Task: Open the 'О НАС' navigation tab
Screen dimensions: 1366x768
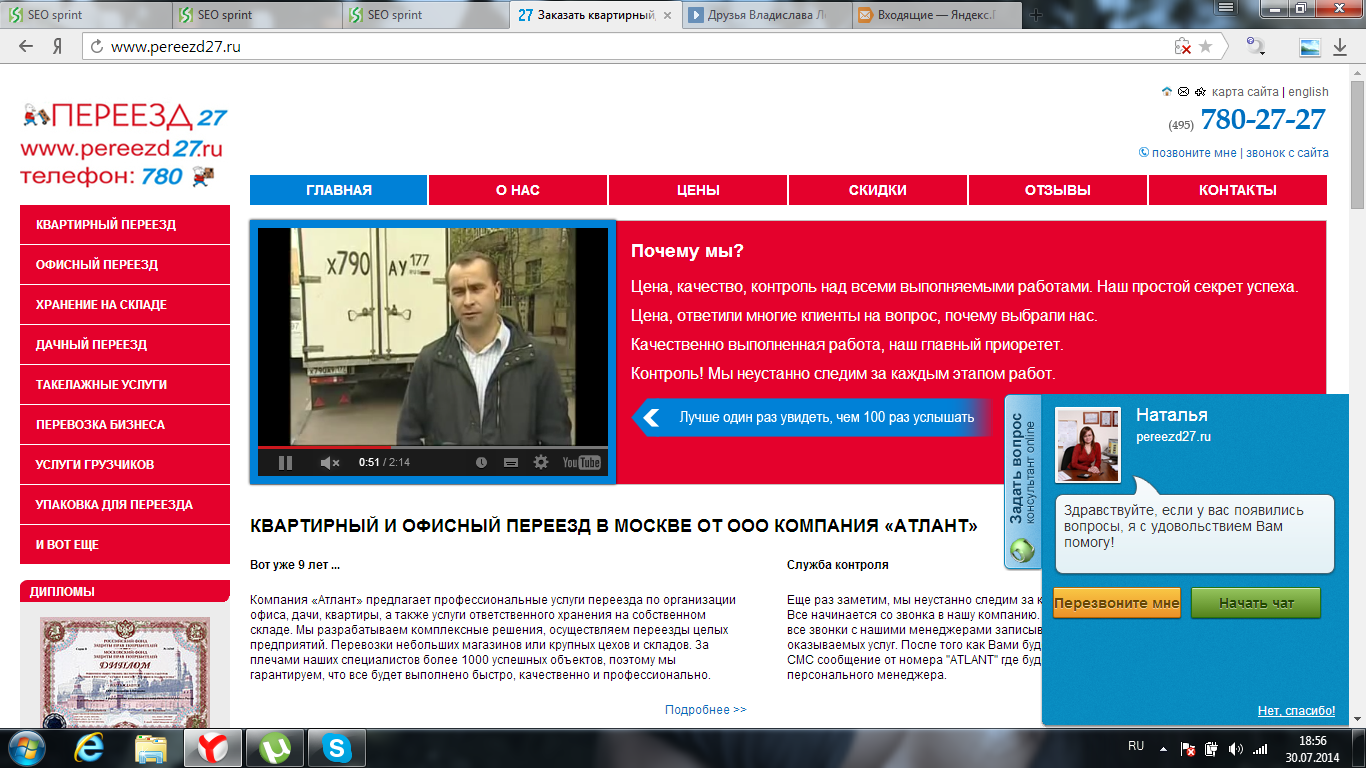Action: click(x=518, y=190)
